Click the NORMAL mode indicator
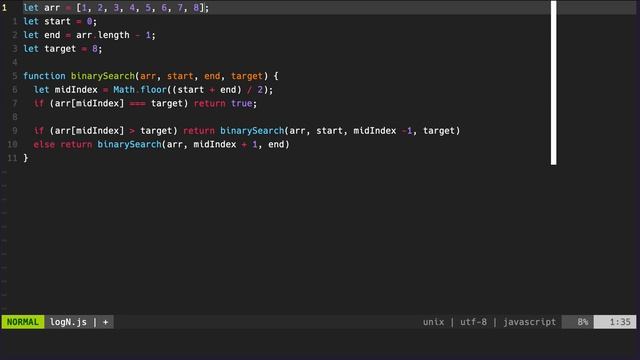Screen dimensions: 640x360 [23, 322]
